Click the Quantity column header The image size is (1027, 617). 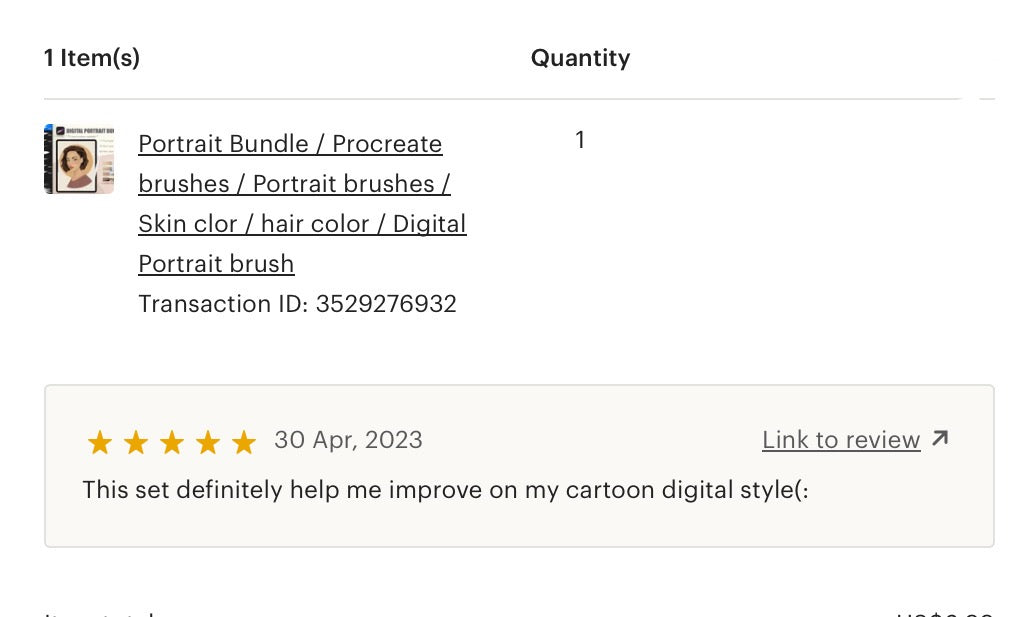(x=580, y=58)
